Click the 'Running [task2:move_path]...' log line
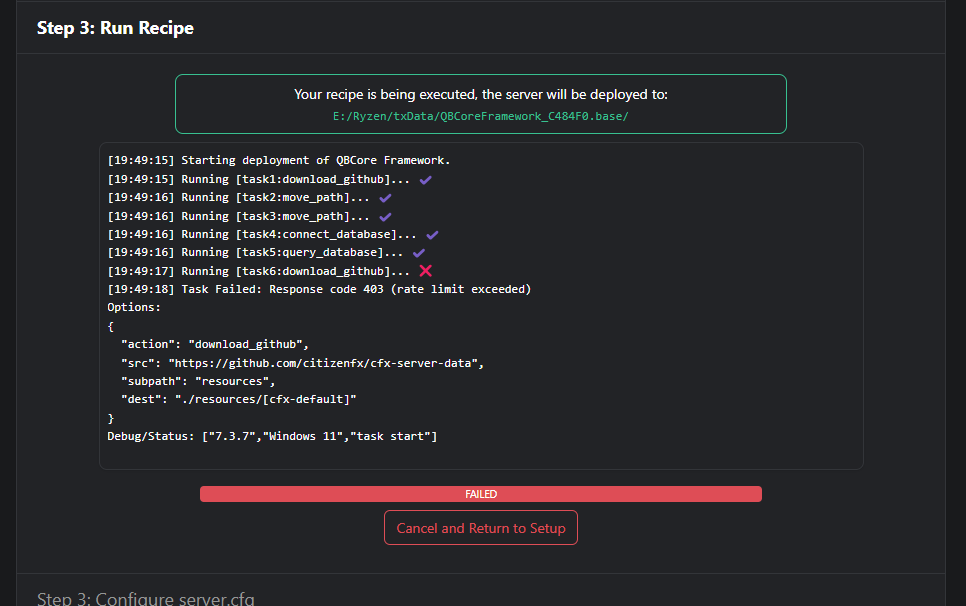The height and width of the screenshot is (606, 966). point(238,198)
